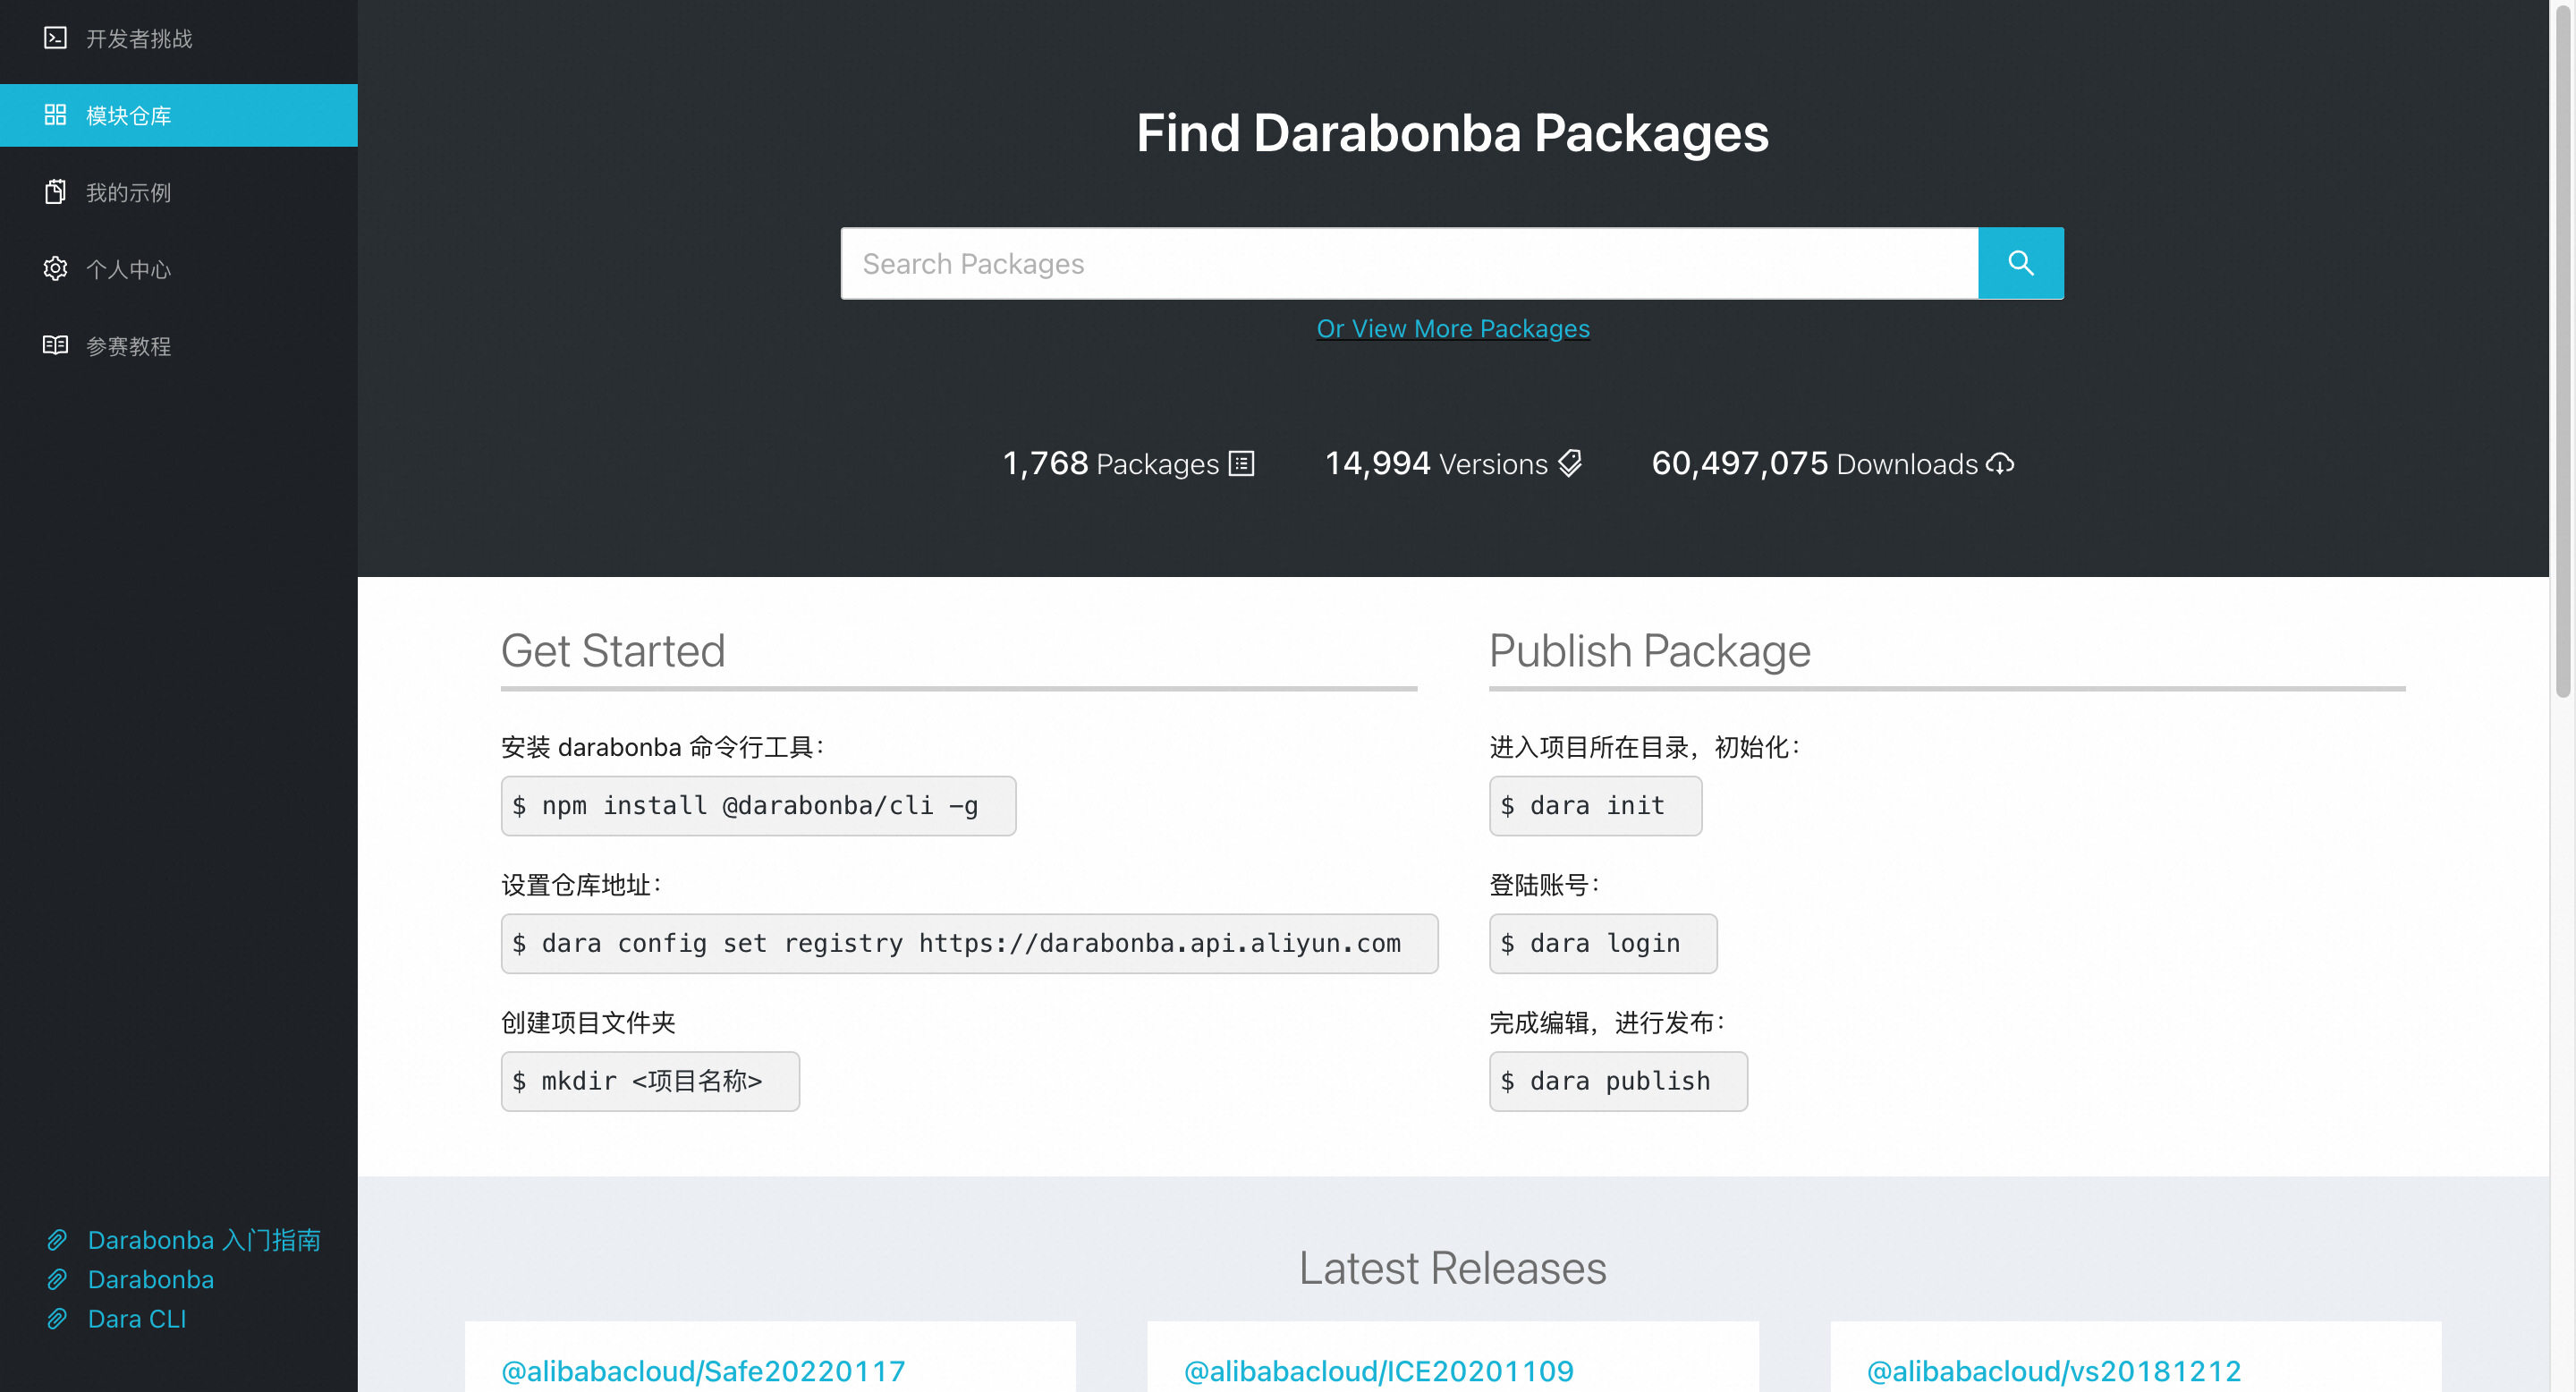Click the book icon beside 参赛教程
2576x1392 pixels.
pos(55,345)
